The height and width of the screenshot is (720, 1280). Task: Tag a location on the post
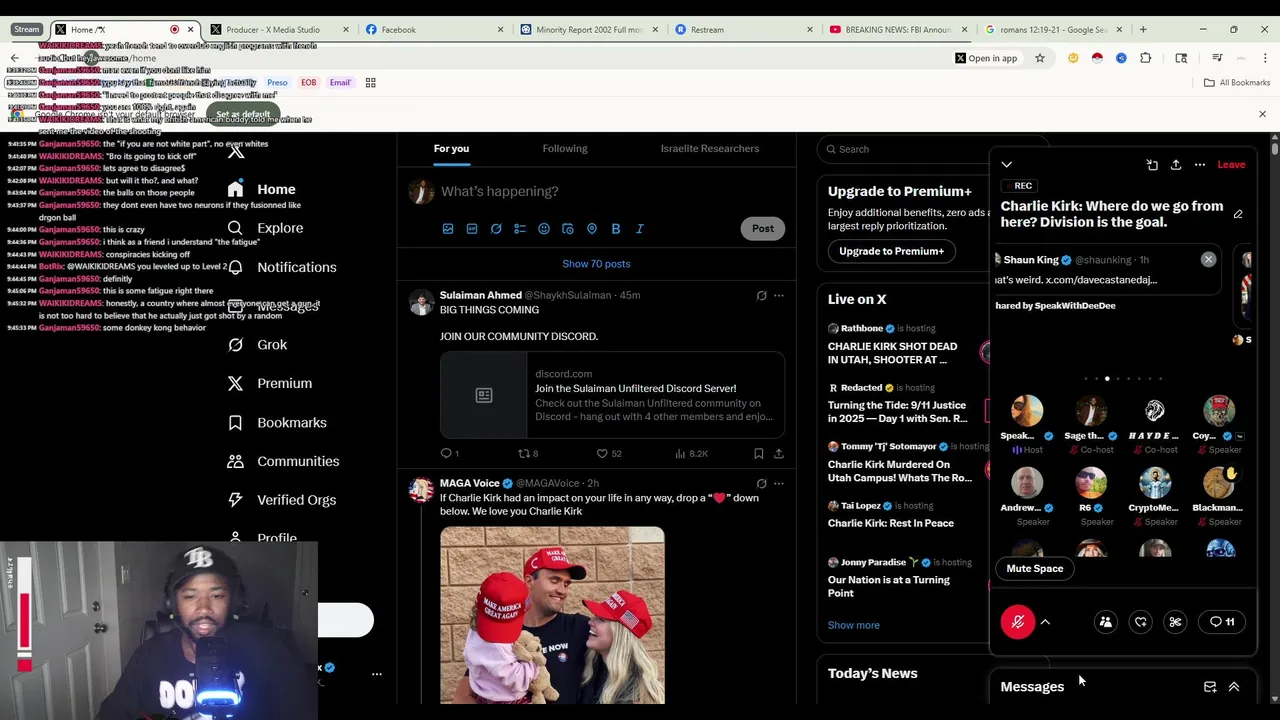pos(592,229)
